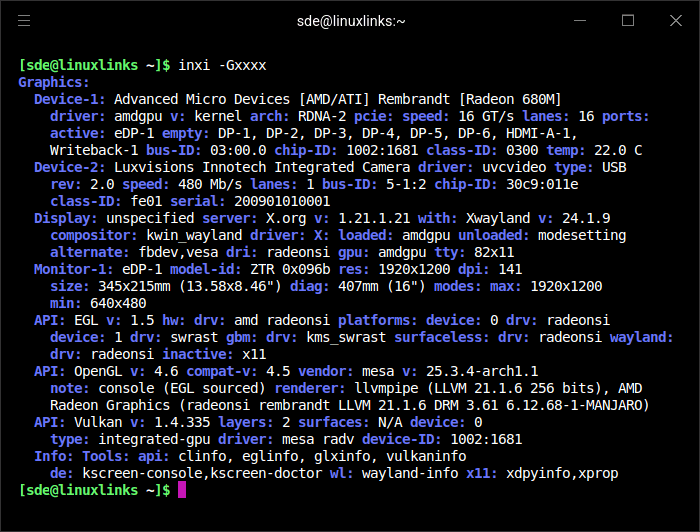Click the magenta cursor block at the prompt
The height and width of the screenshot is (532, 700).
click(x=182, y=490)
